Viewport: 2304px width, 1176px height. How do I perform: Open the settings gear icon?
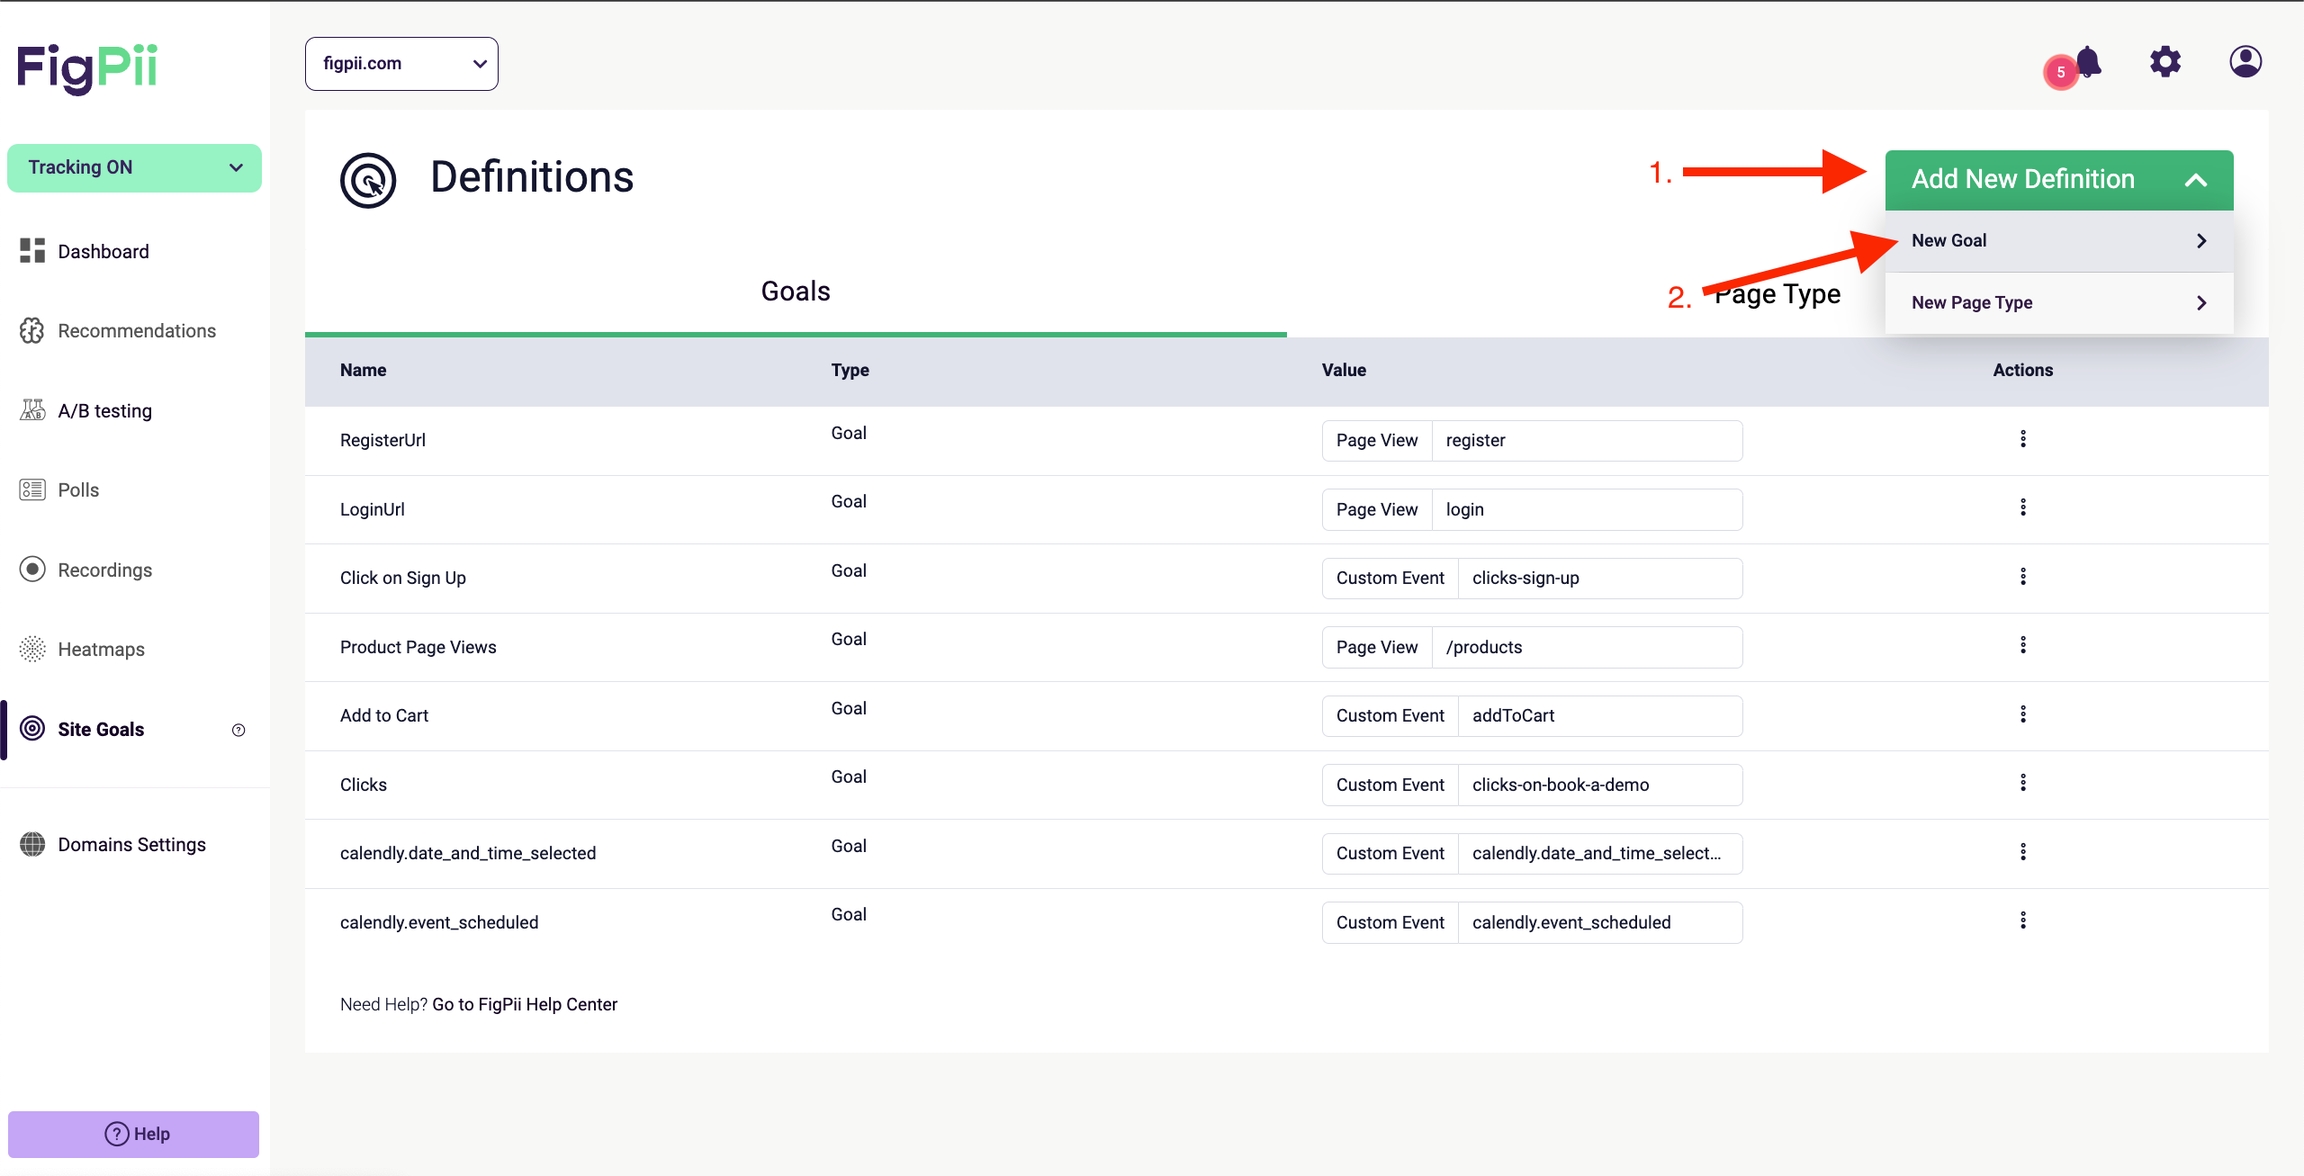pyautogui.click(x=2165, y=62)
